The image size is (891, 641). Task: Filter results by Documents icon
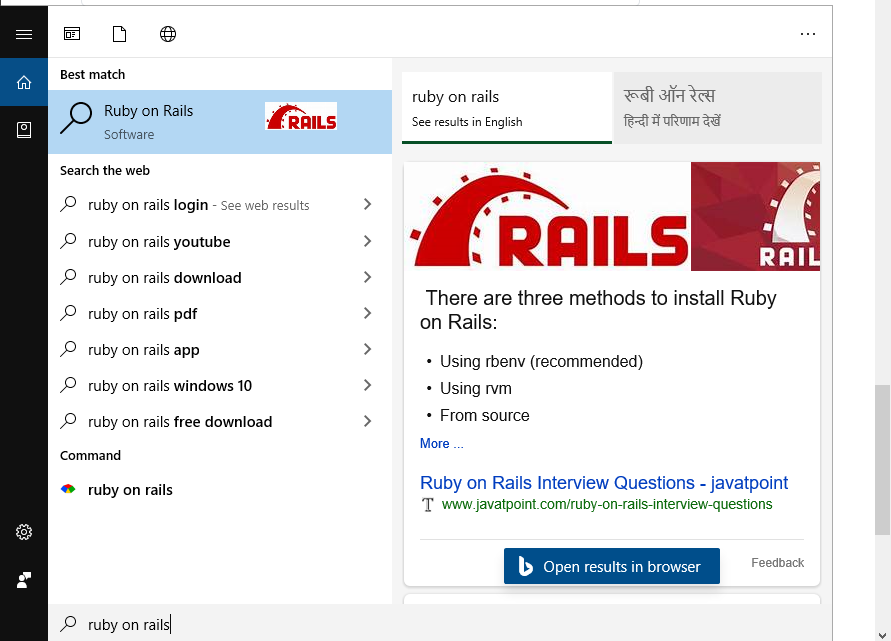119,34
